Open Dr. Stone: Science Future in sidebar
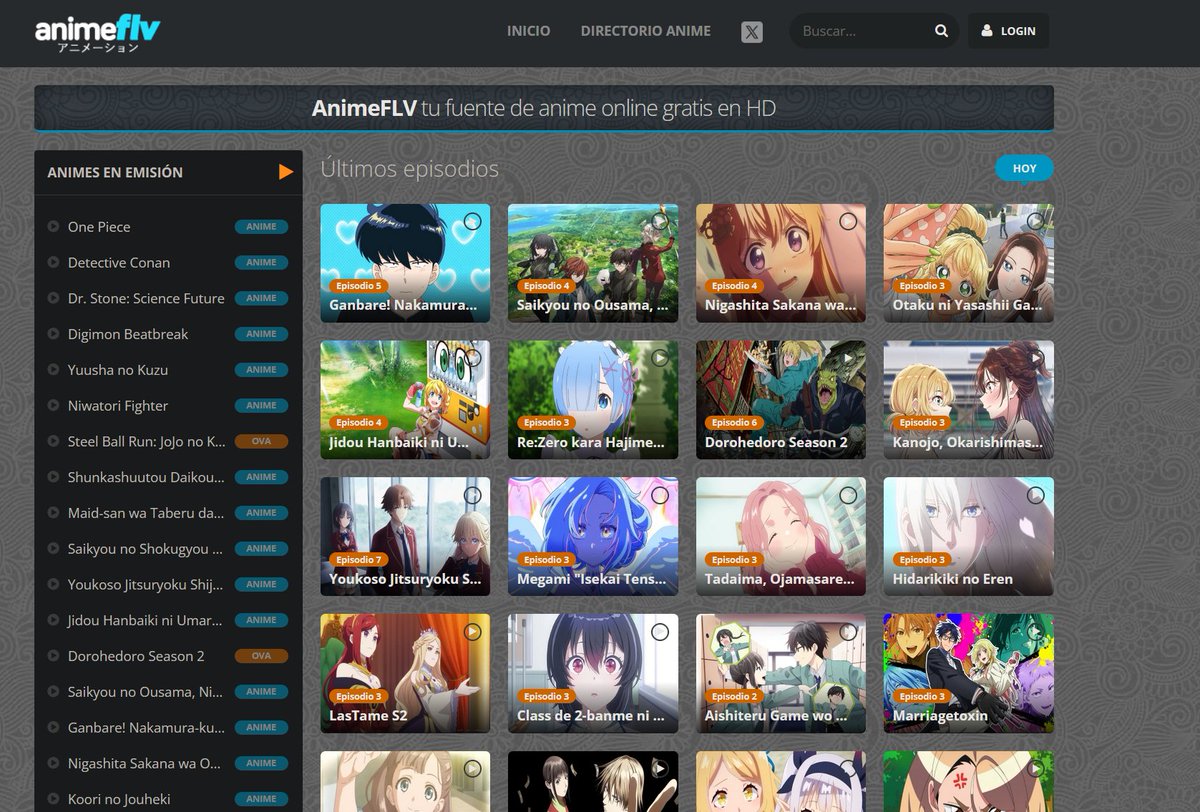The width and height of the screenshot is (1200, 812). [146, 298]
